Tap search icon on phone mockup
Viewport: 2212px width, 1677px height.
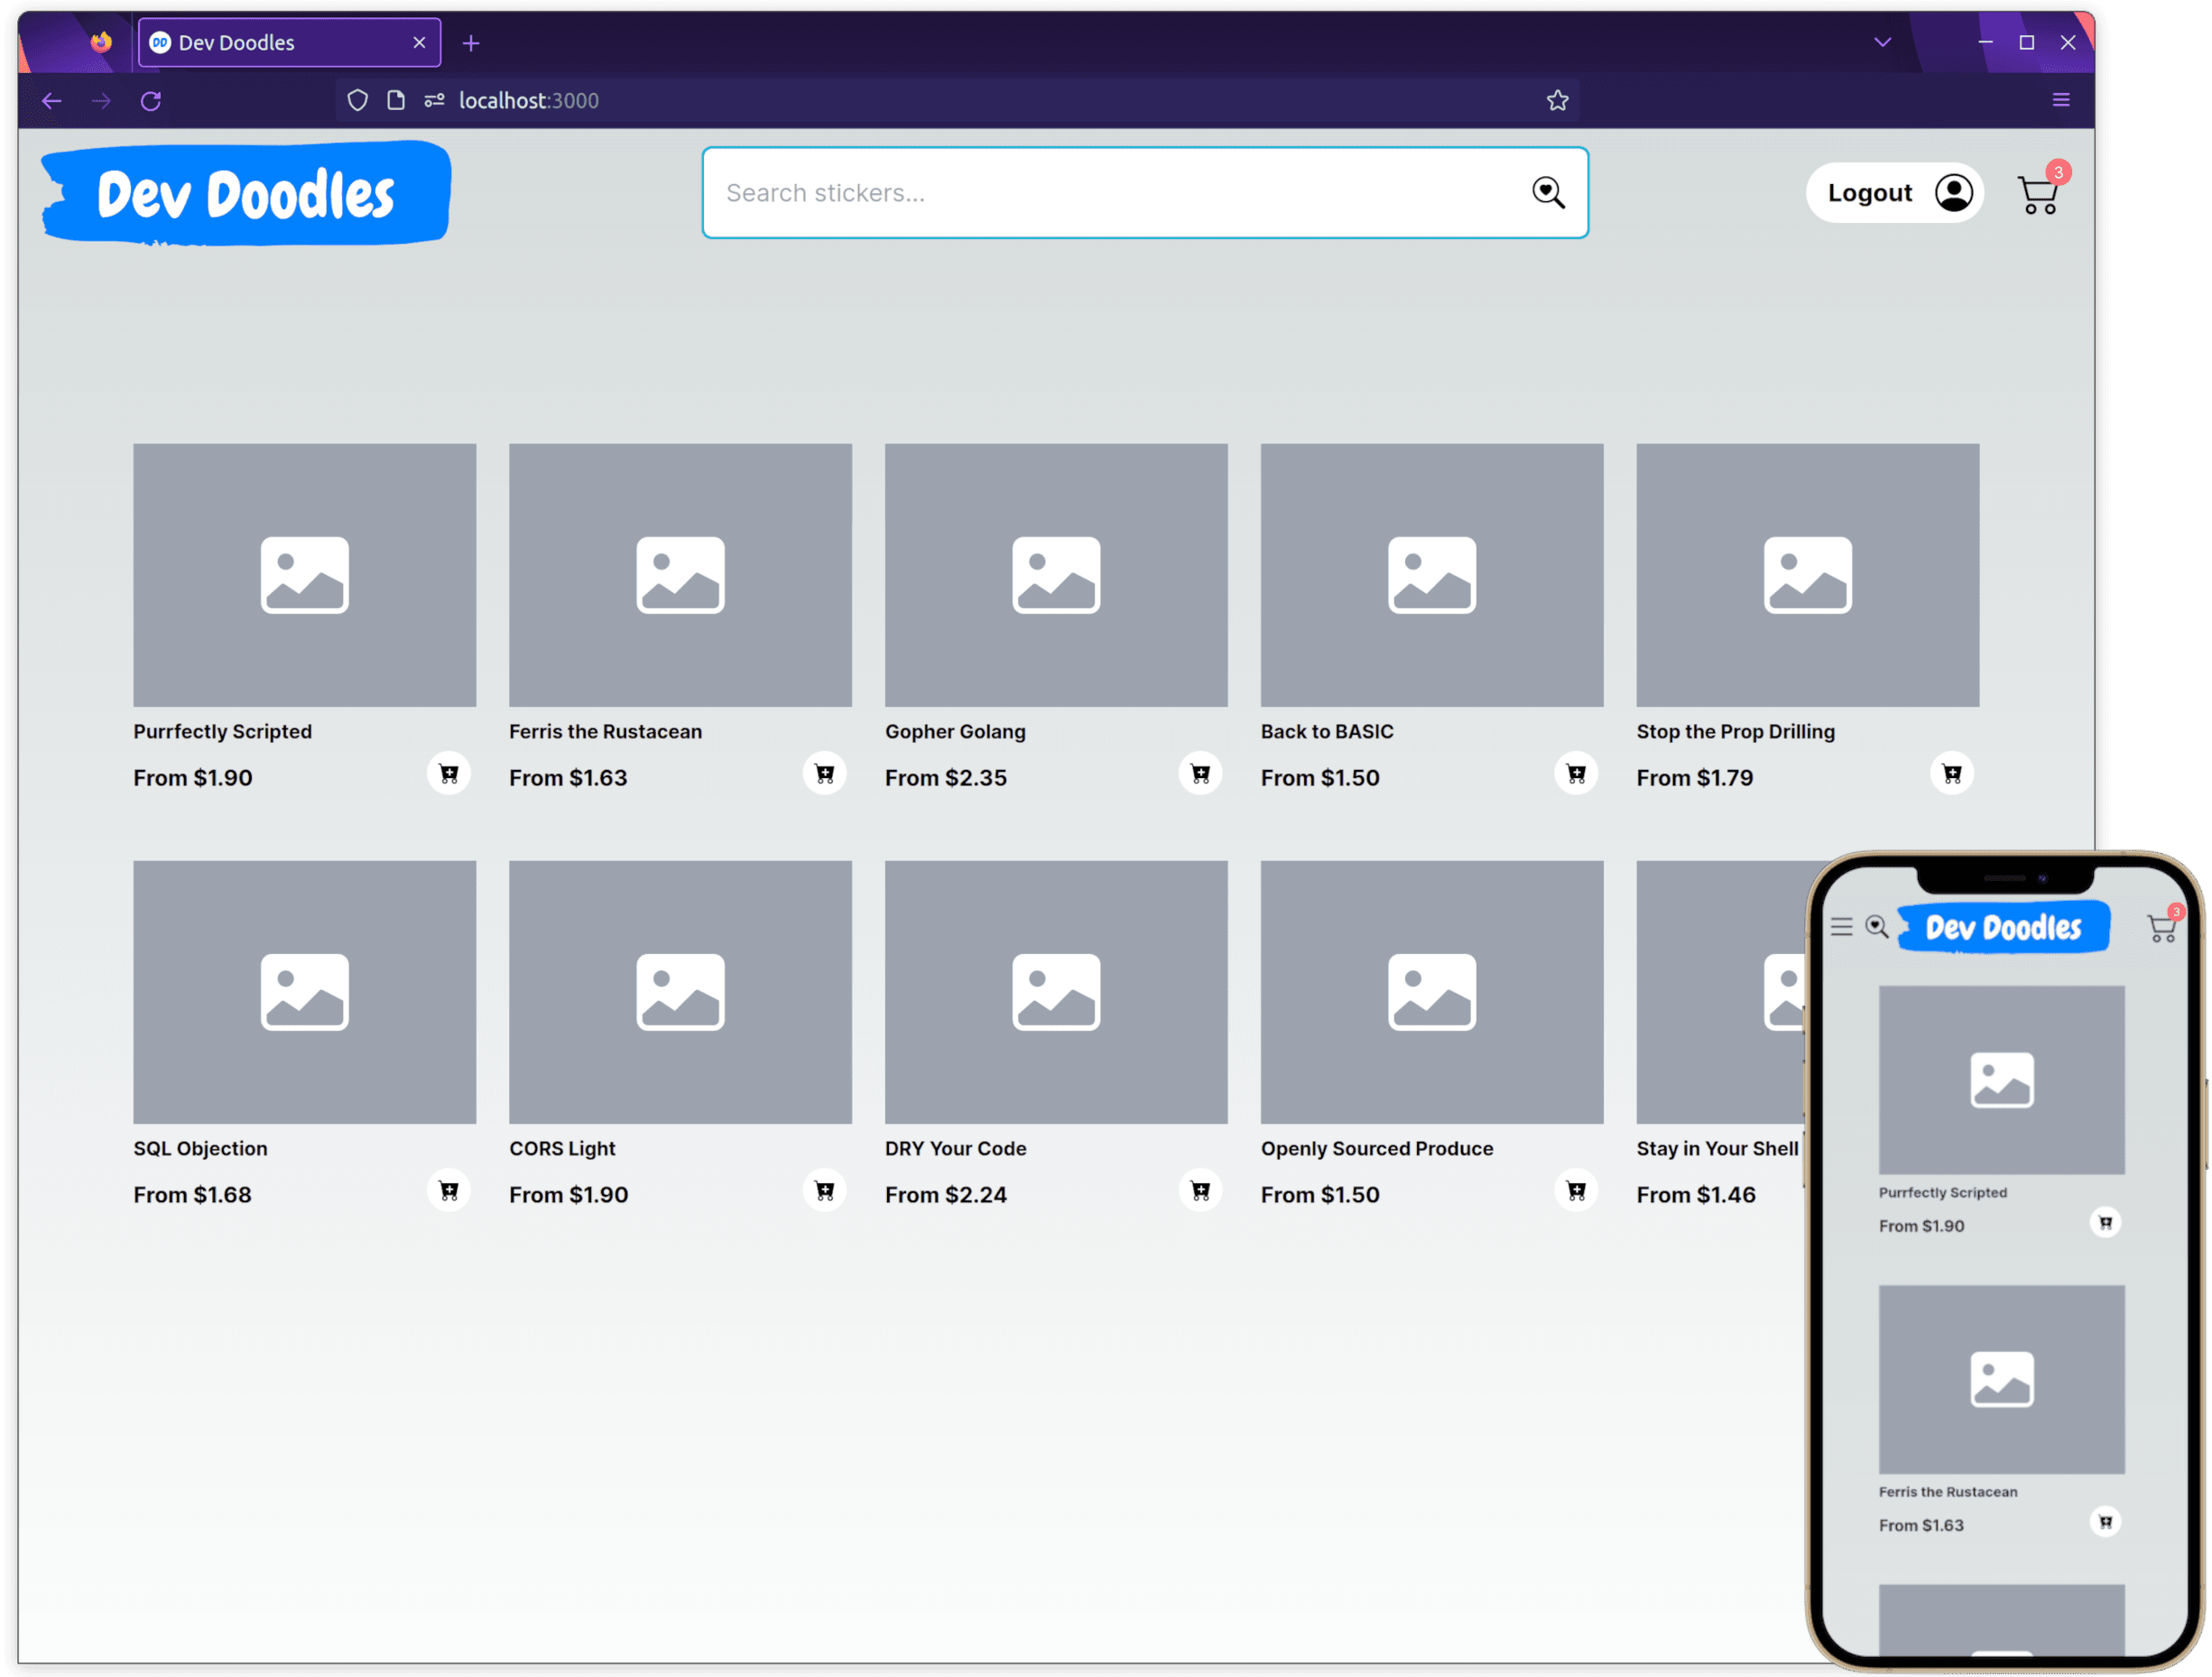click(1877, 927)
